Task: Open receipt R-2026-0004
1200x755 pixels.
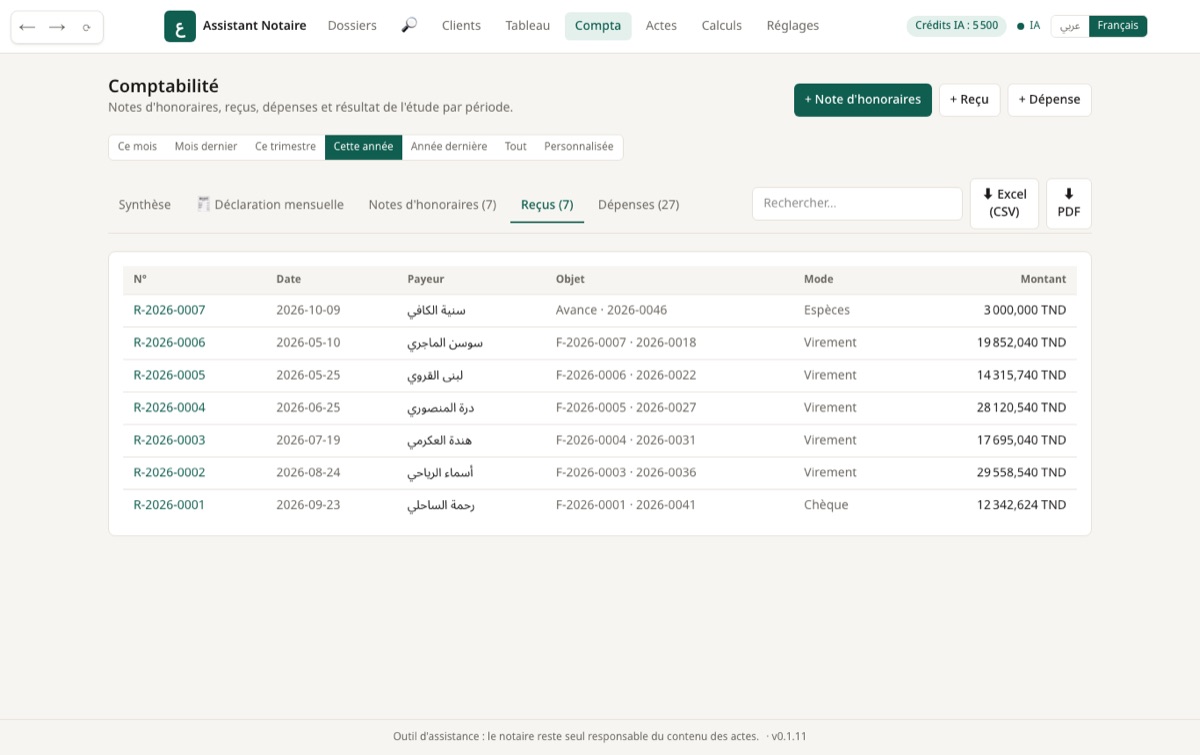Action: pos(169,408)
